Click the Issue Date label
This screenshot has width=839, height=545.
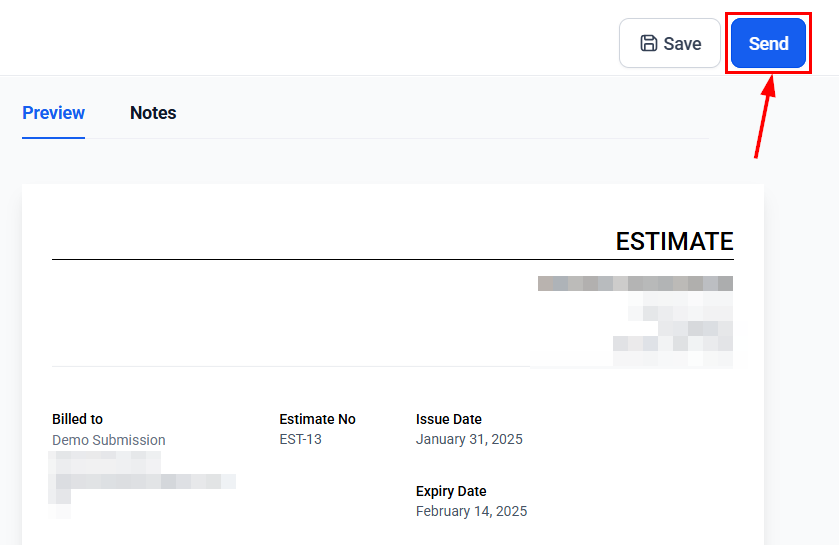tap(449, 419)
